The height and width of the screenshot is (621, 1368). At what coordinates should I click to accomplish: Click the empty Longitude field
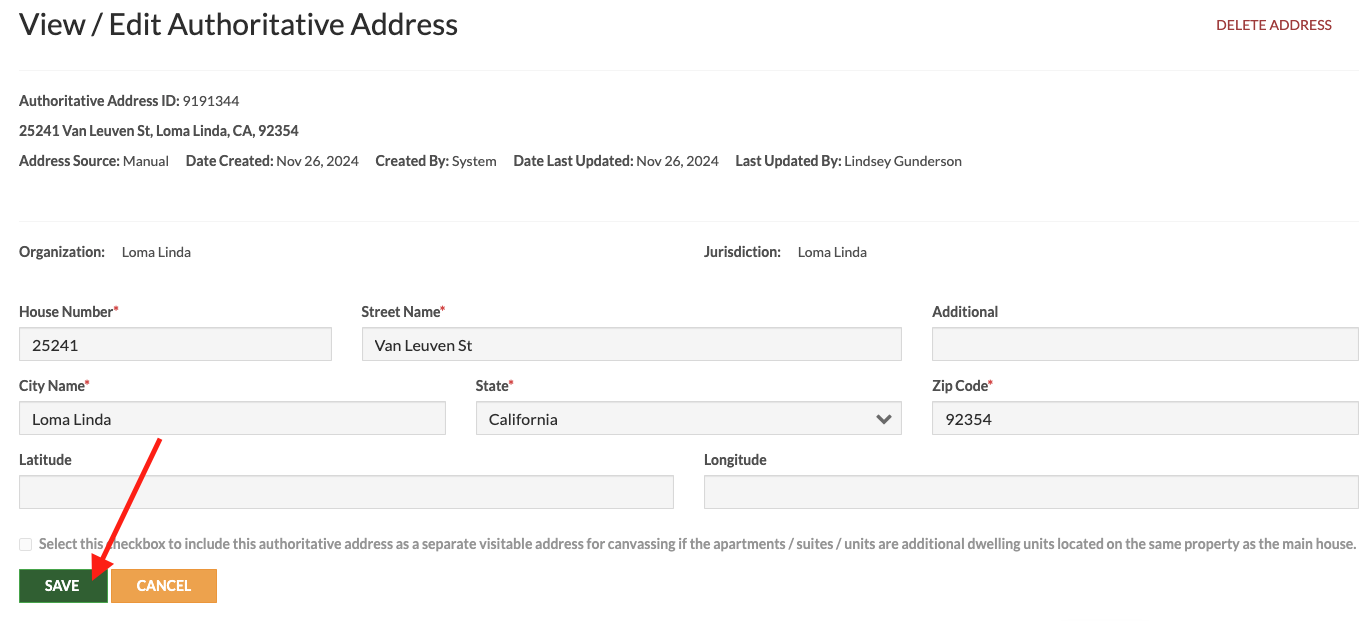(1031, 492)
